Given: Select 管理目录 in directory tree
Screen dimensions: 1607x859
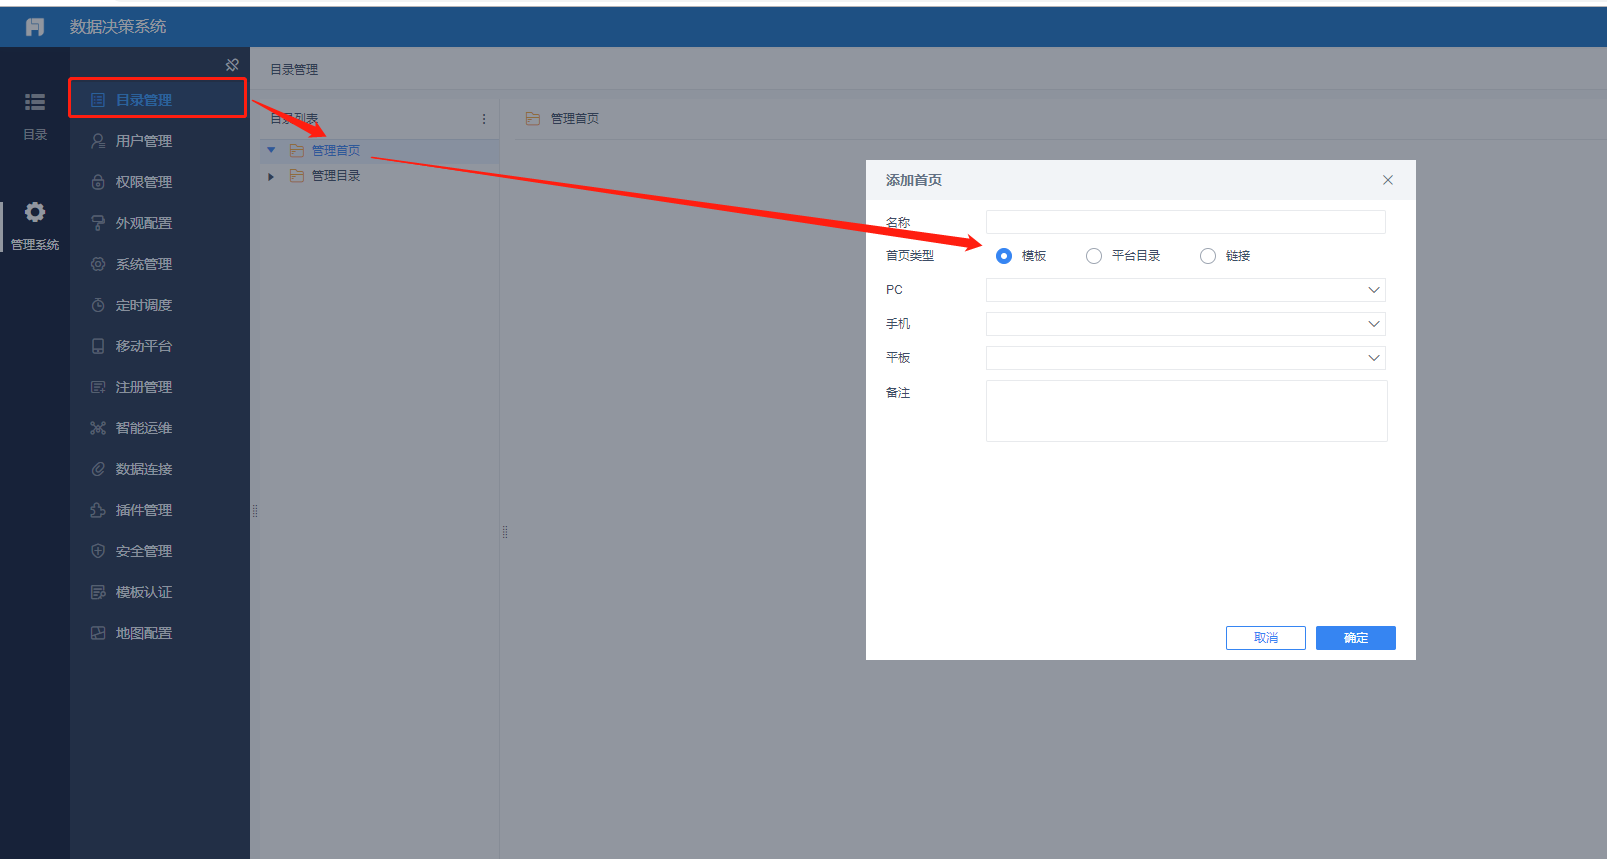Looking at the screenshot, I should [336, 176].
